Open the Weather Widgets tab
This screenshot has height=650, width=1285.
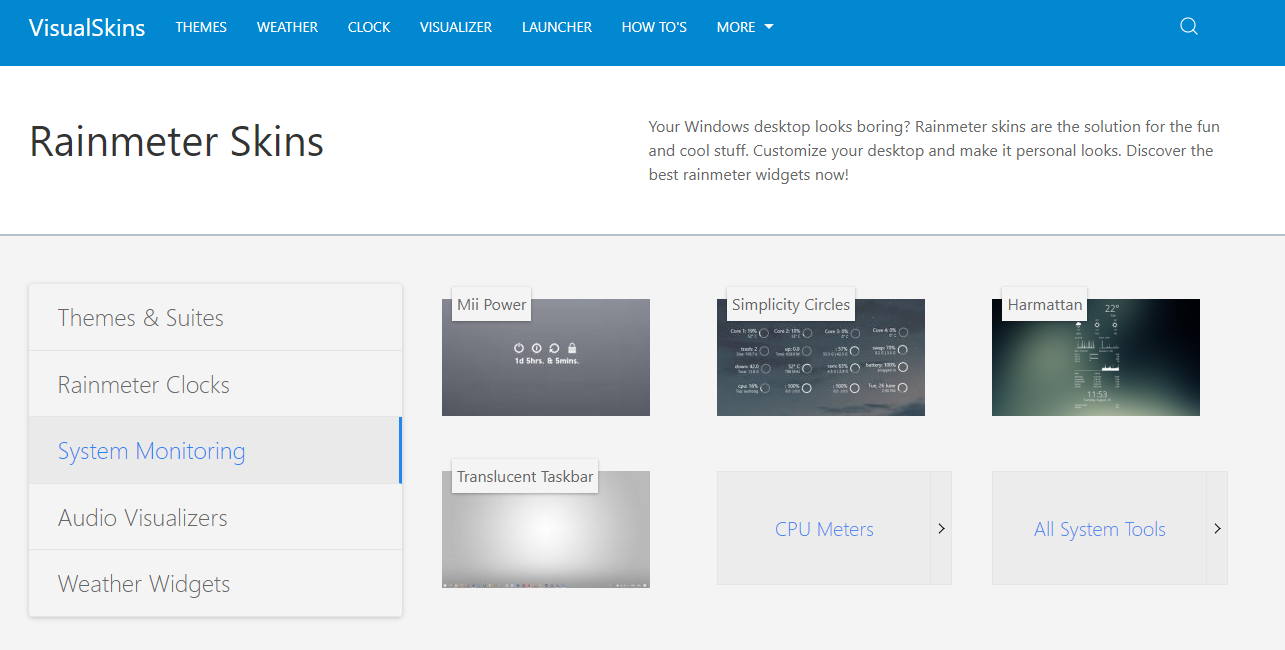215,583
